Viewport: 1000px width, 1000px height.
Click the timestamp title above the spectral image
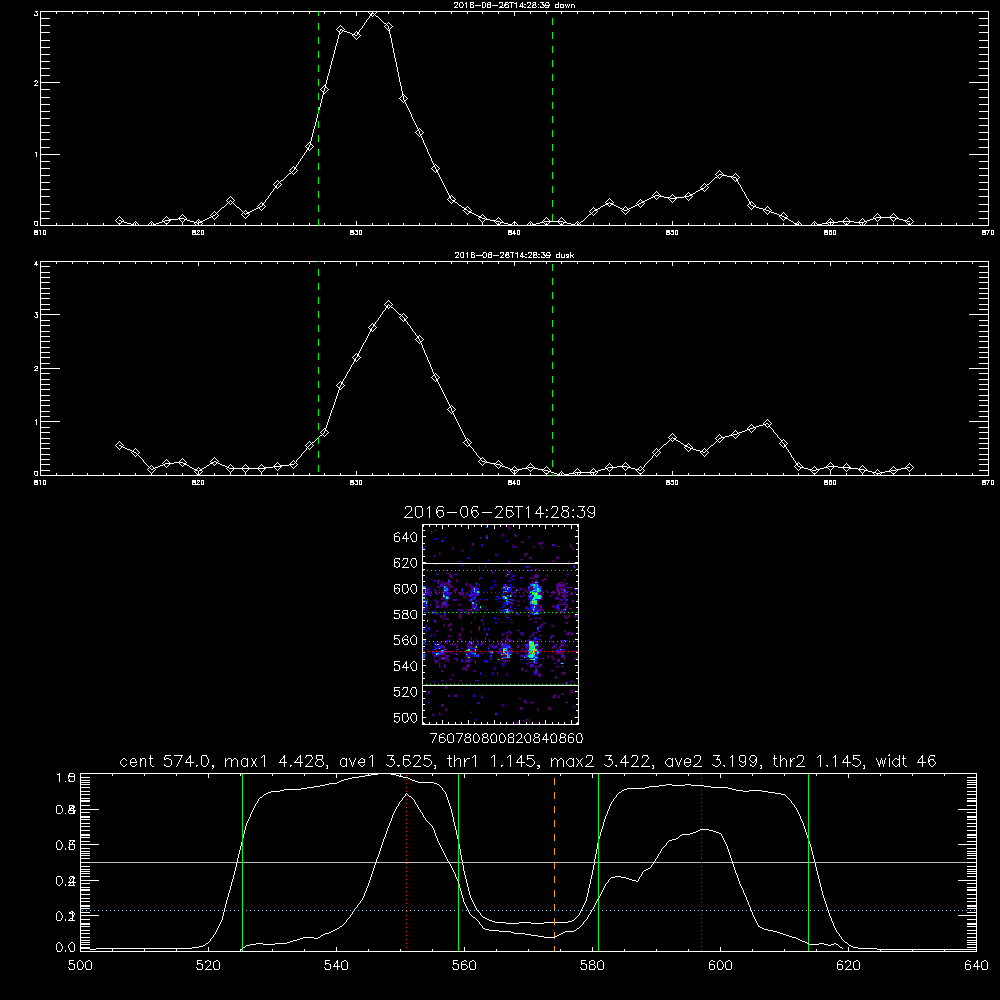coord(500,512)
